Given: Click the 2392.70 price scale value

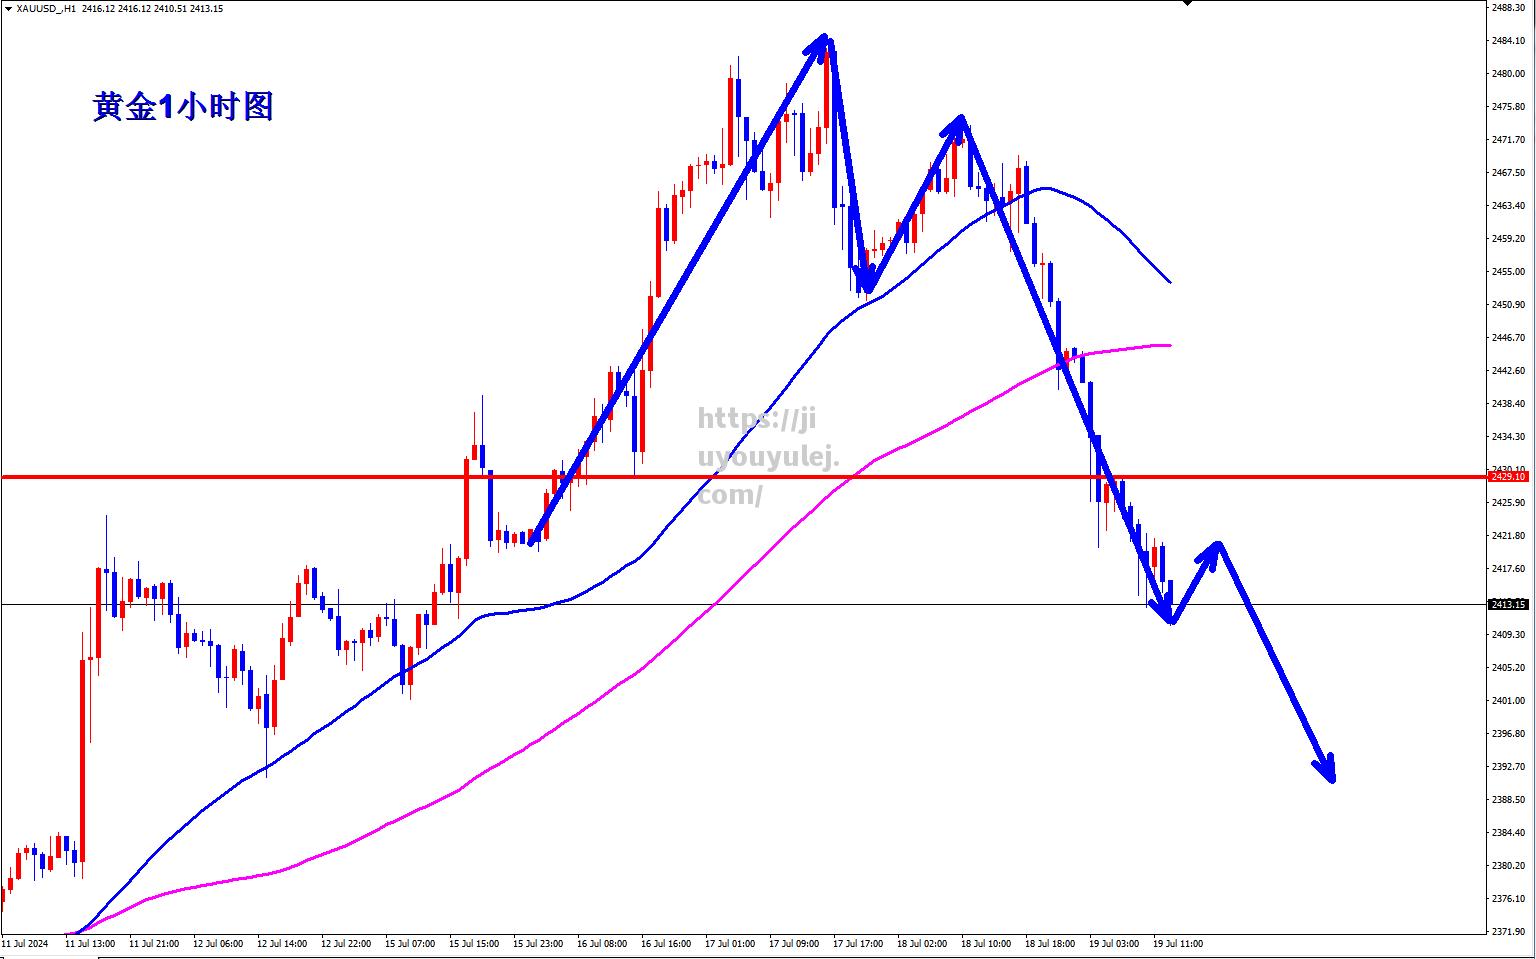Looking at the screenshot, I should click(x=1508, y=767).
